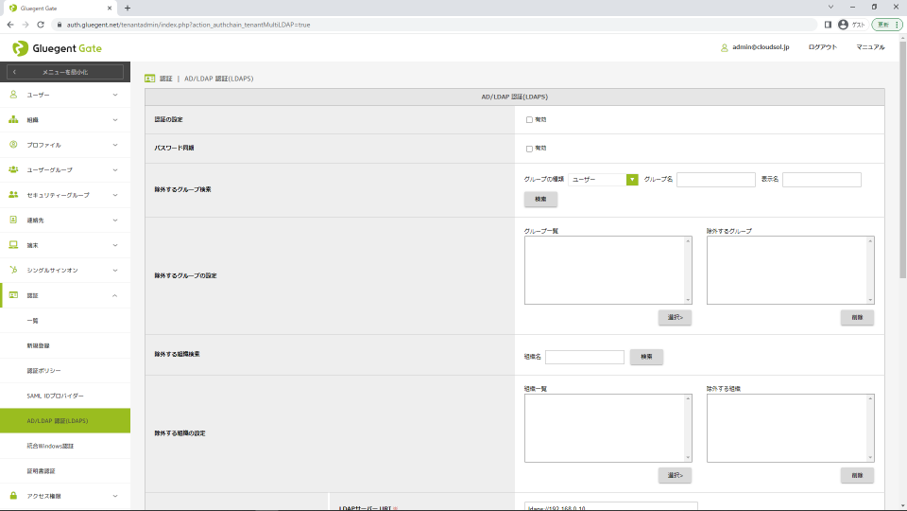This screenshot has height=511, width=907.
Task: Click the プロファイル profile icon
Action: (14, 145)
